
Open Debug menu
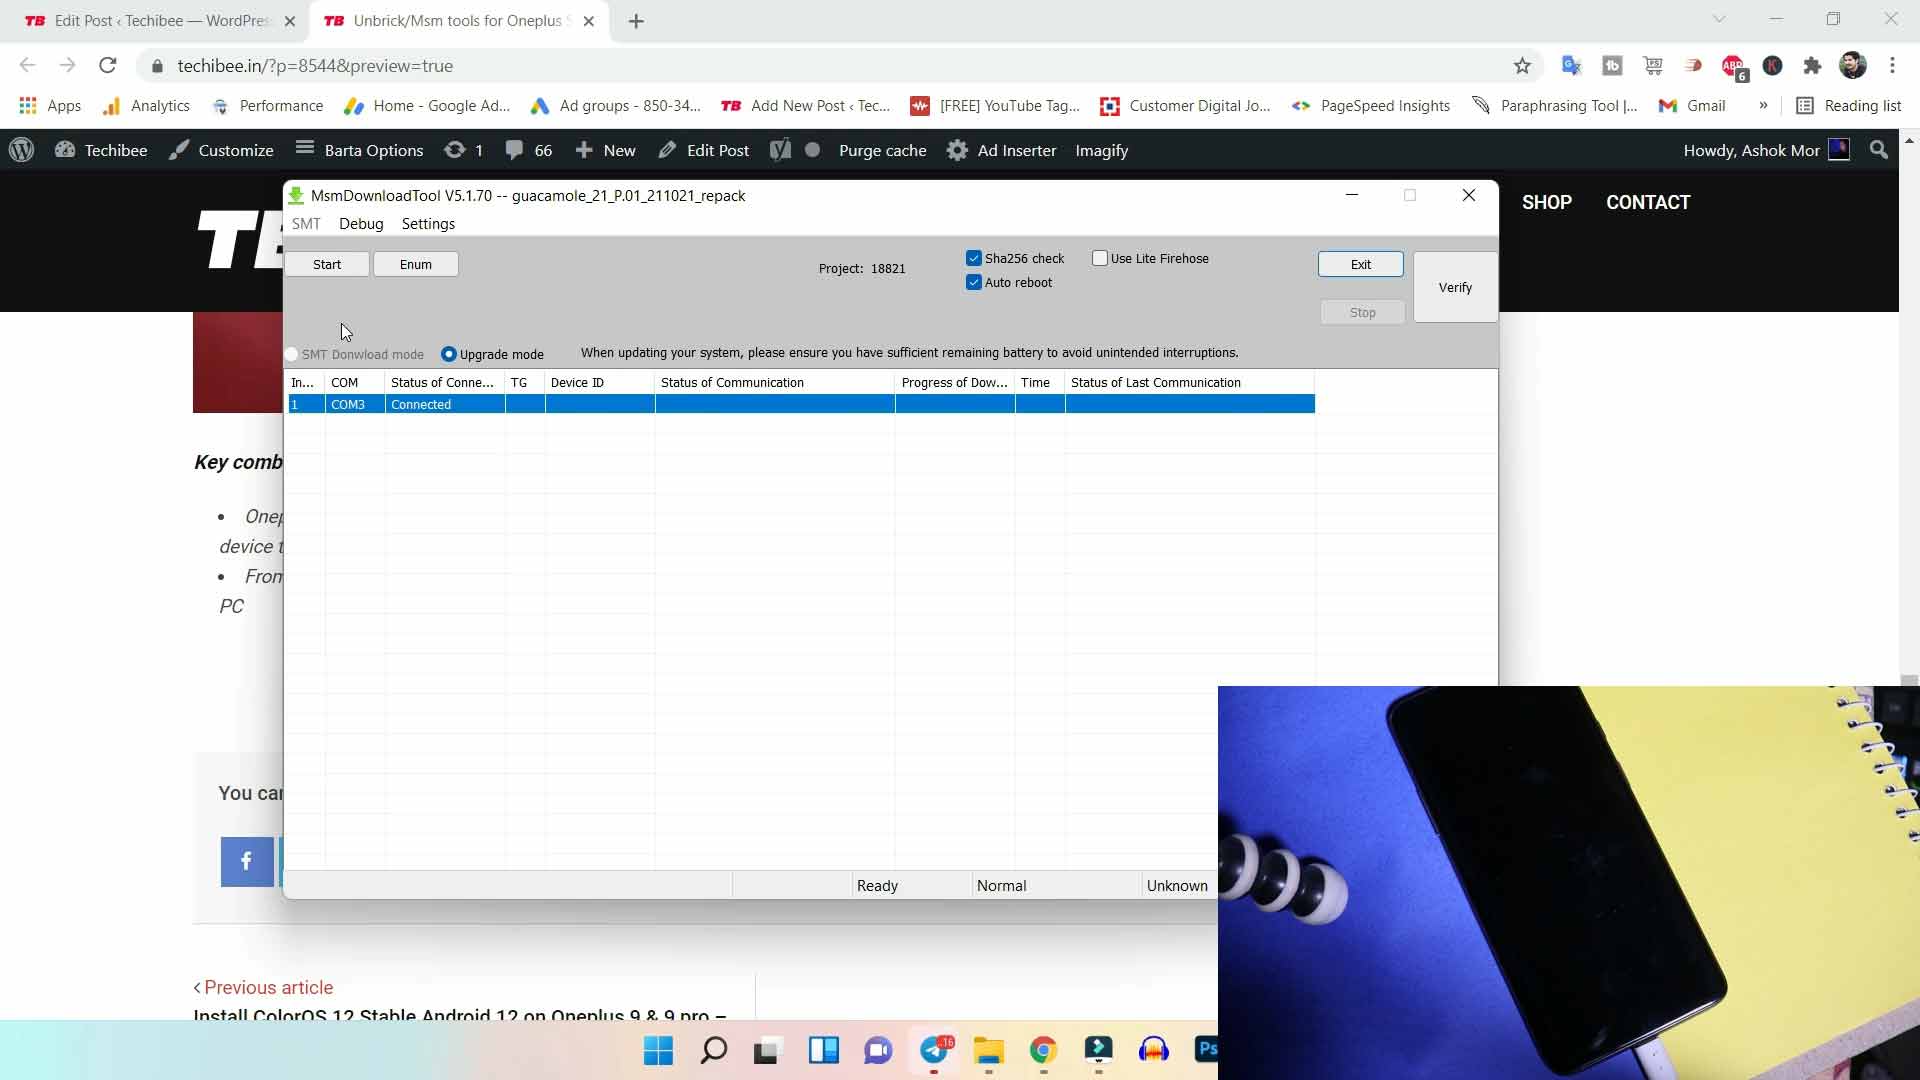pyautogui.click(x=361, y=224)
